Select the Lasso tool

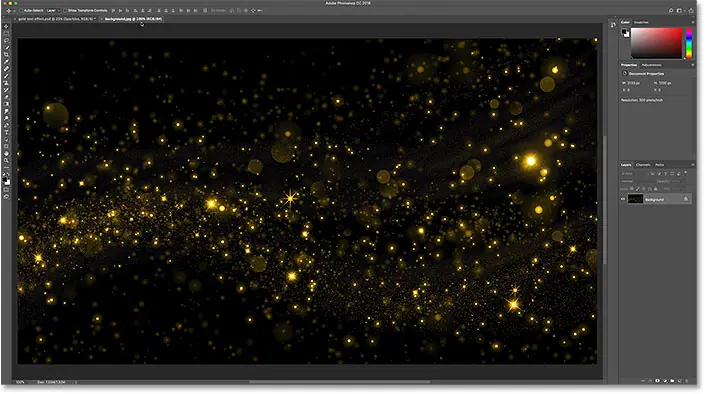point(6,40)
